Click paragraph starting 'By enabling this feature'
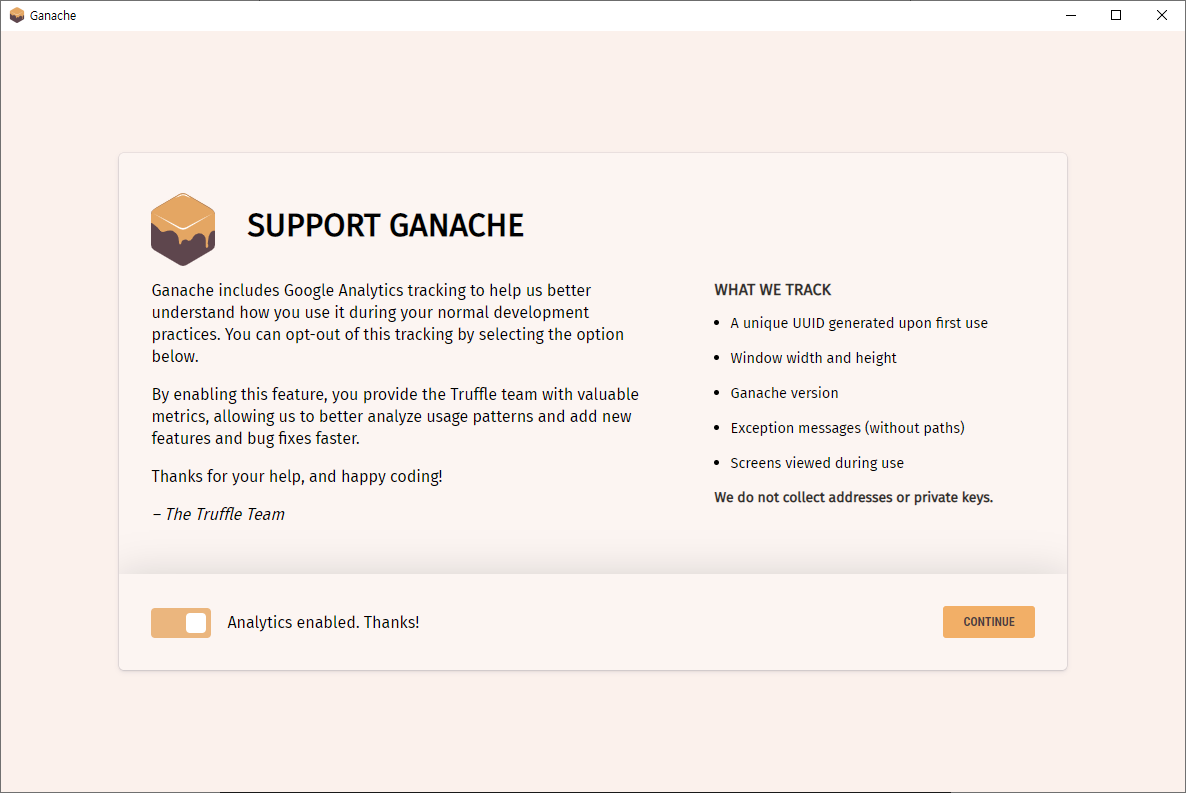The image size is (1186, 793). click(395, 416)
